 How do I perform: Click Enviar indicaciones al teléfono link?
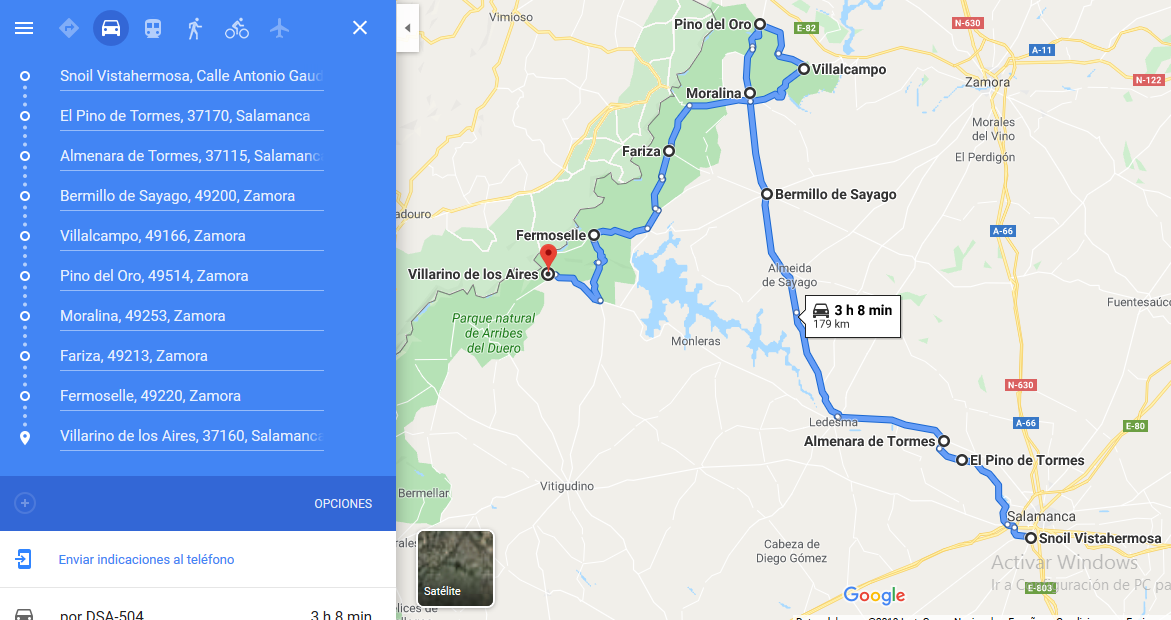tap(146, 559)
